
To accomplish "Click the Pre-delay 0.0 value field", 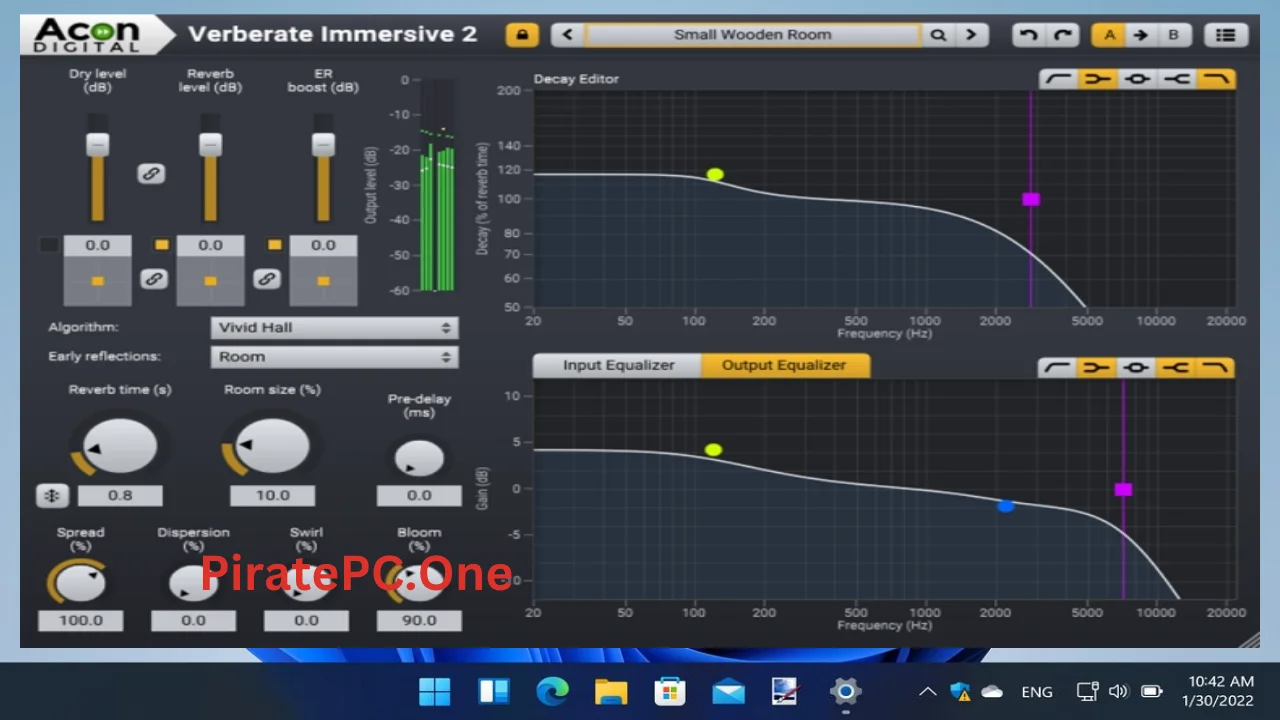I will coord(419,495).
